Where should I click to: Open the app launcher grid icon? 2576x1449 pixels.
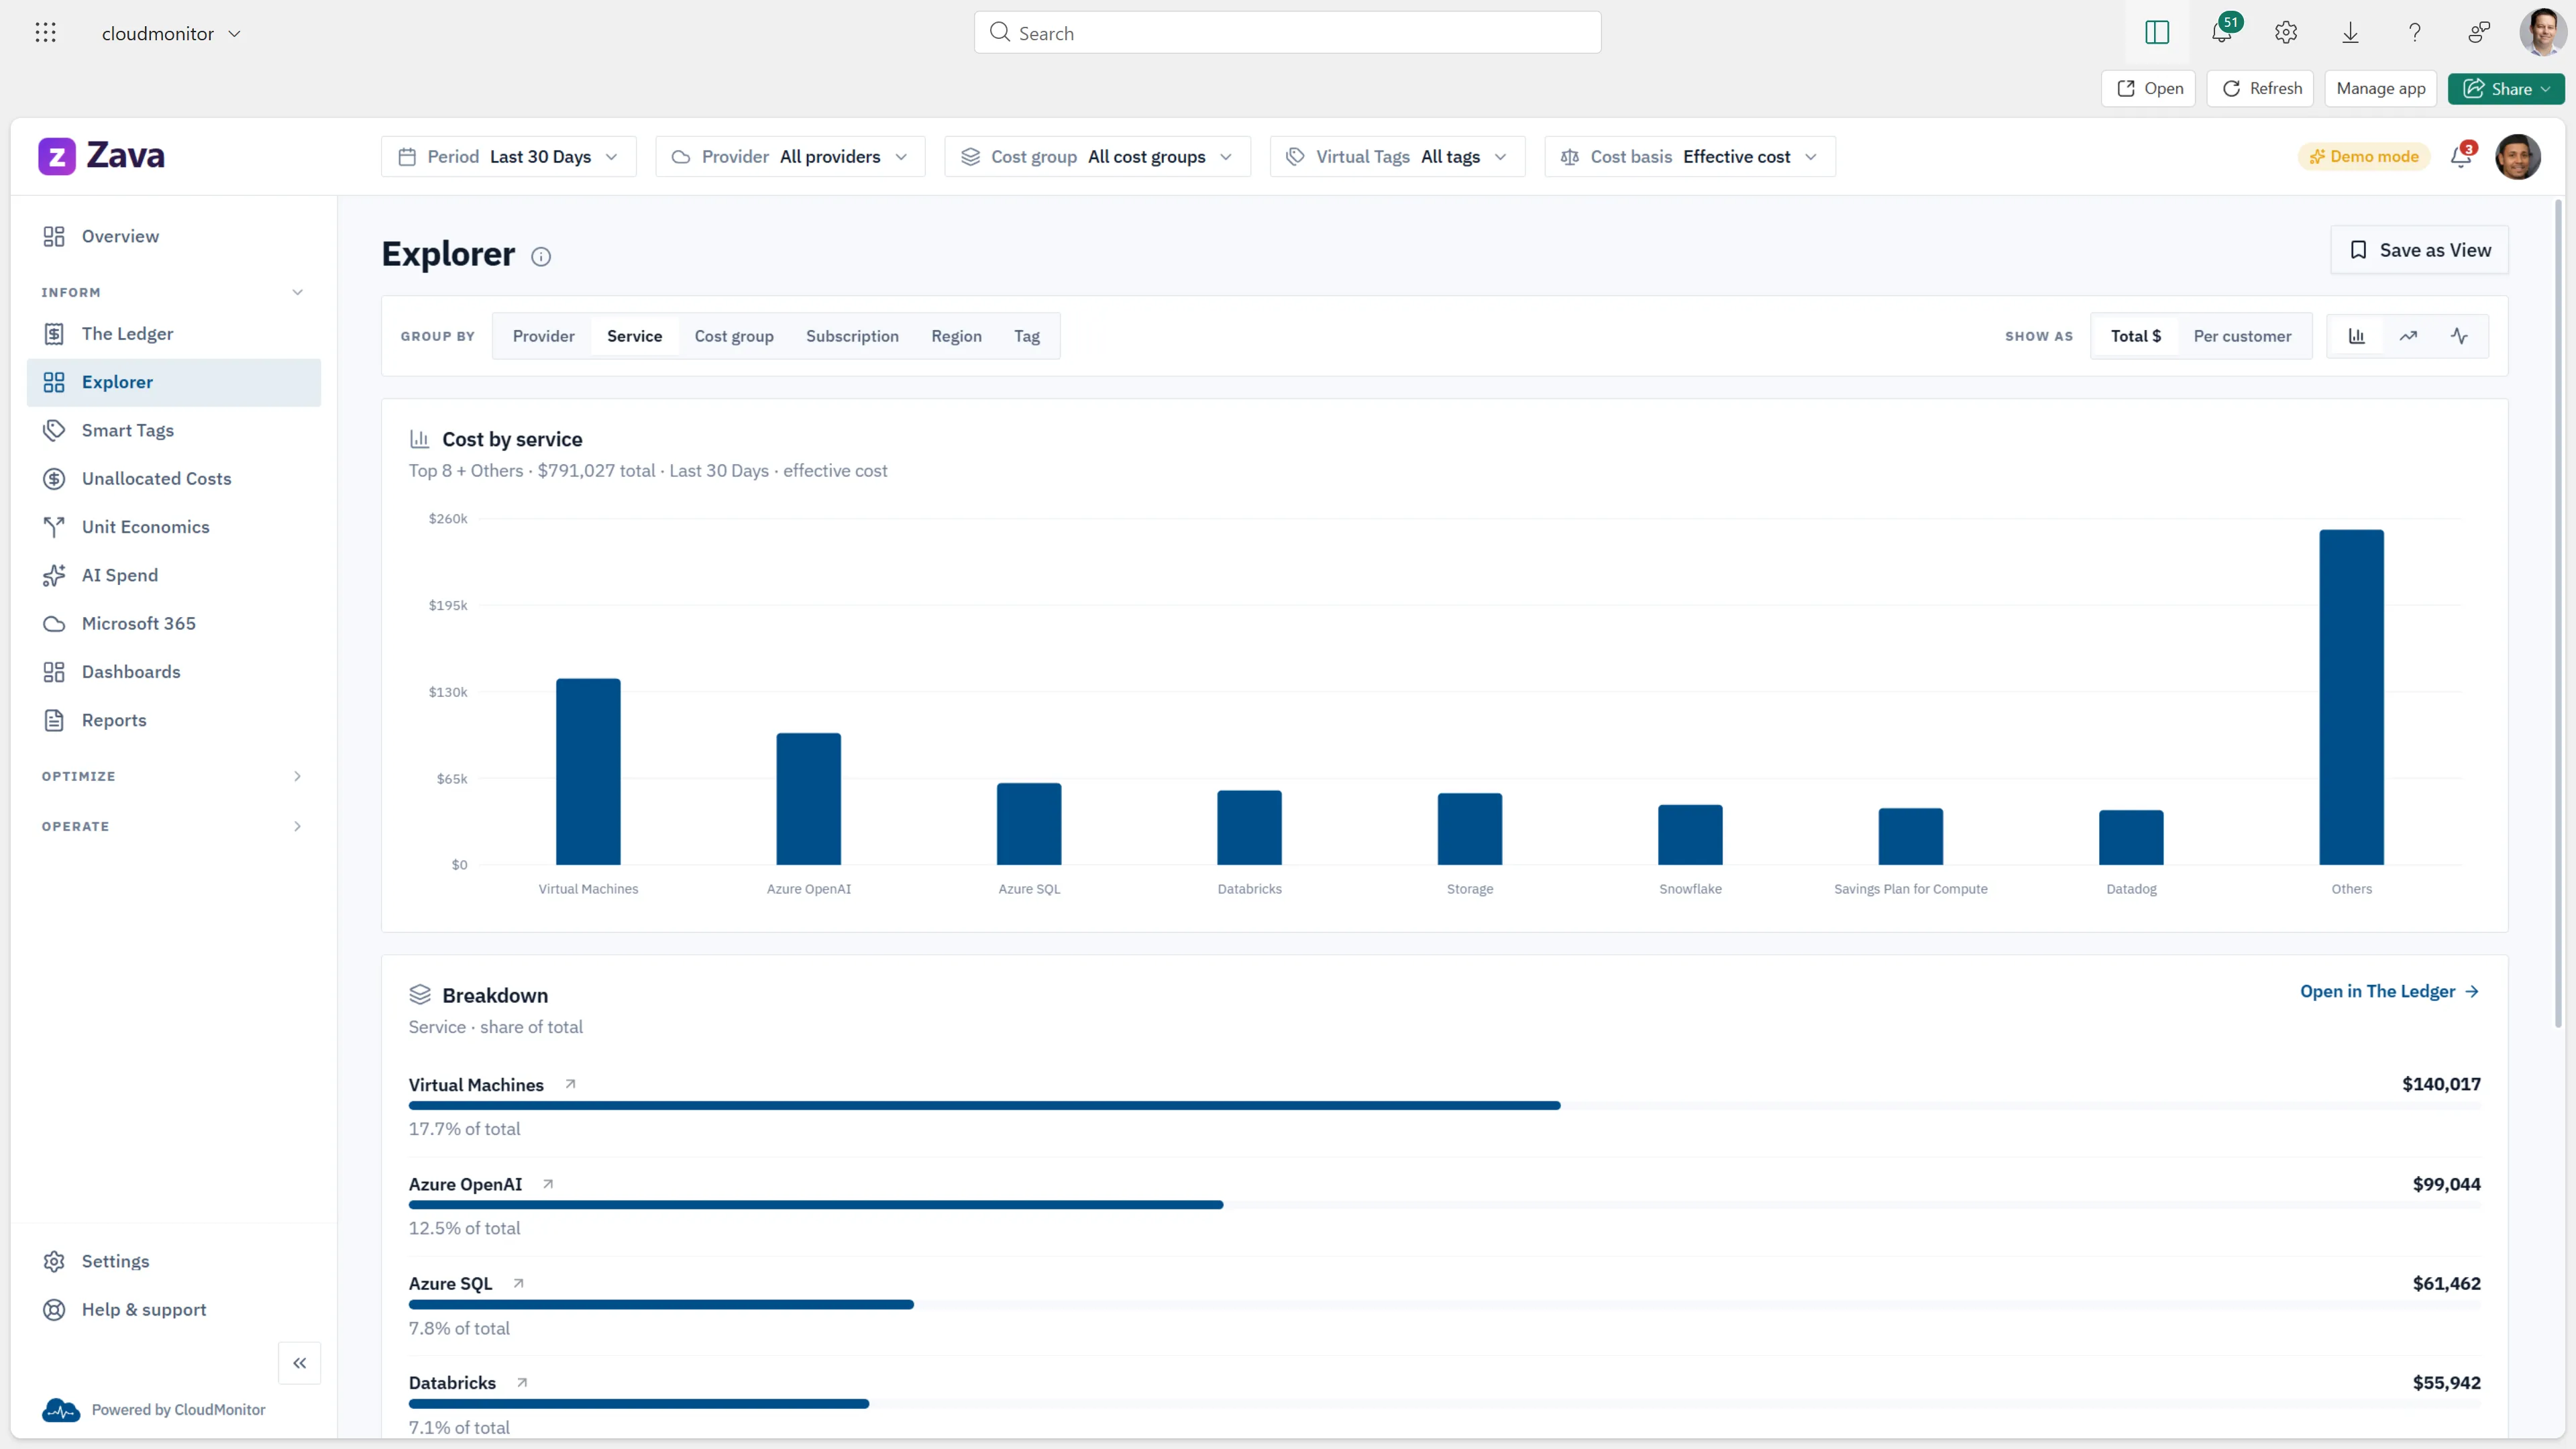(45, 33)
